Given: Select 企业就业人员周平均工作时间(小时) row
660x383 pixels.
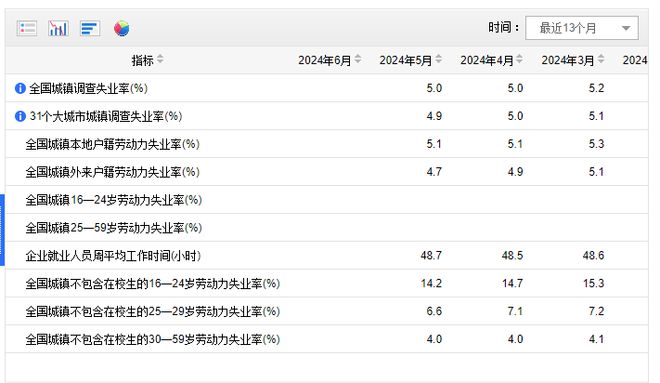Looking at the screenshot, I should click(327, 255).
